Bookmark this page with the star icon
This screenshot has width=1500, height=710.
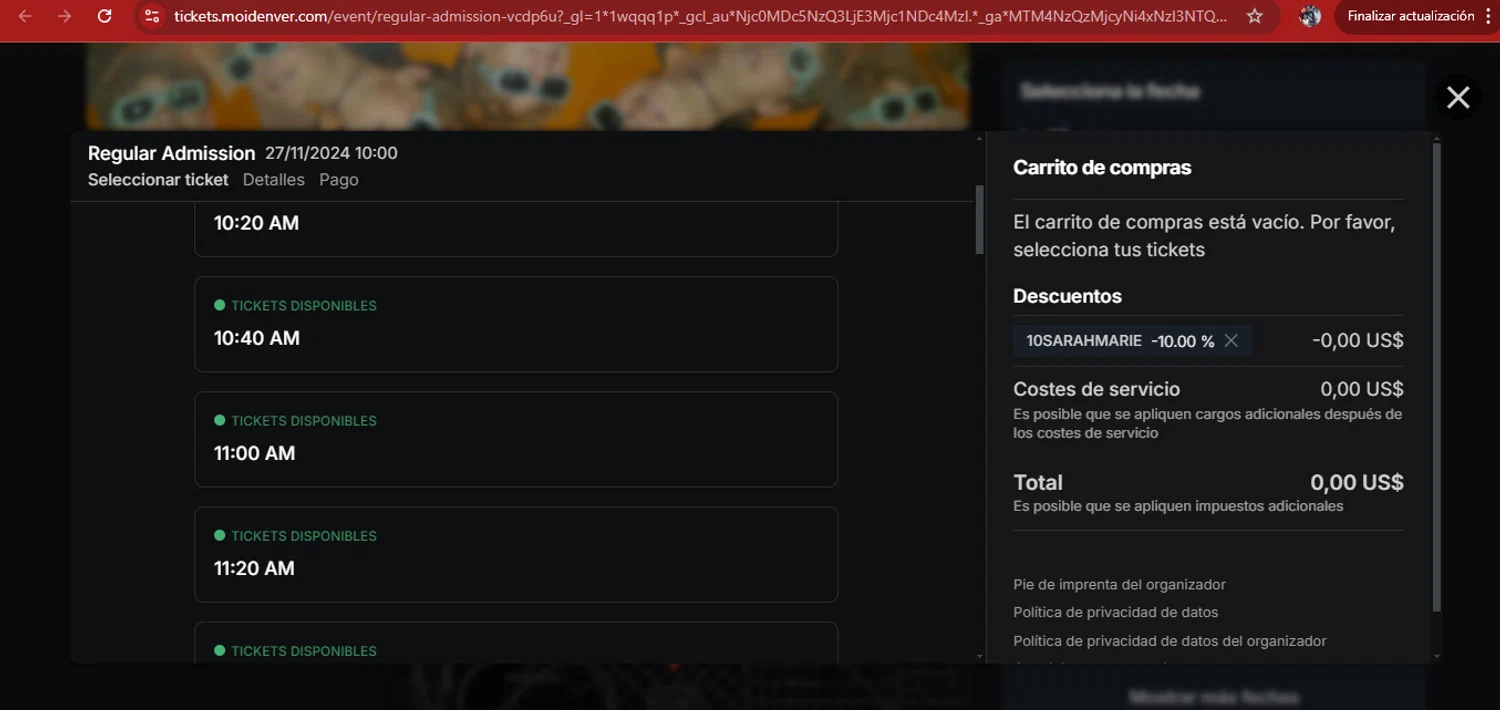tap(1255, 16)
